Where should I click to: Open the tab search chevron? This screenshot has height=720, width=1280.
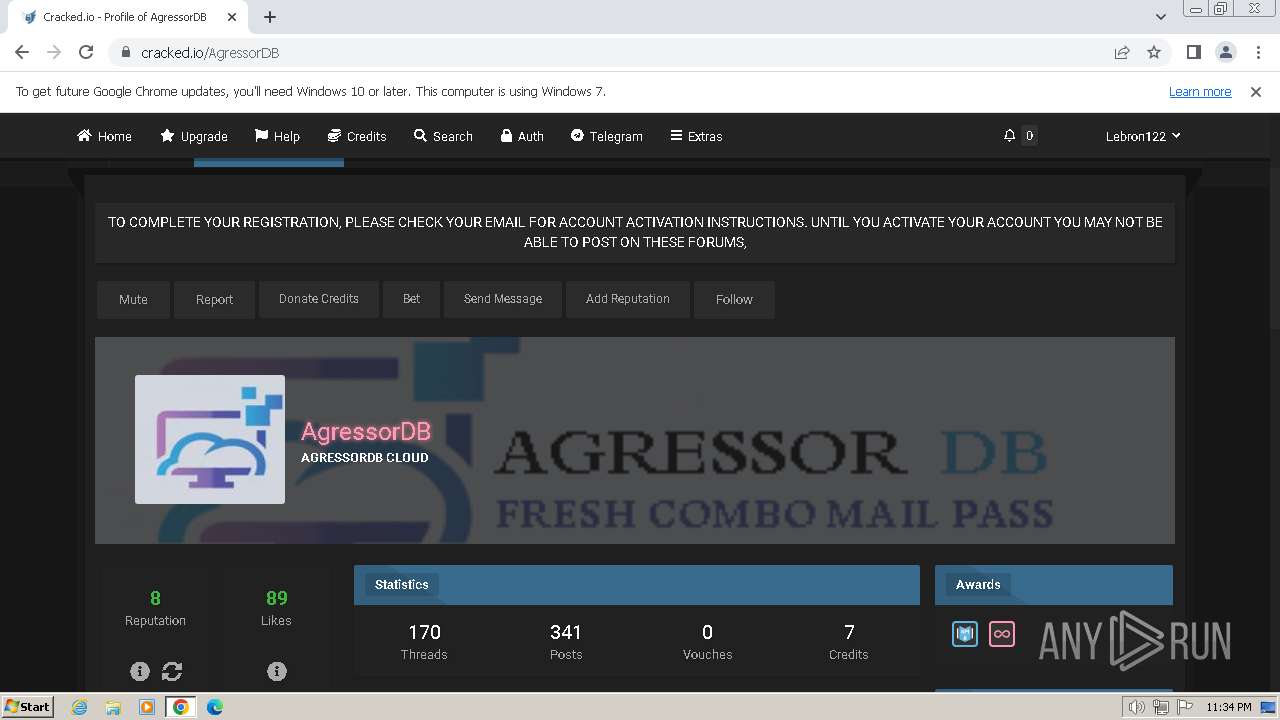tap(1160, 17)
